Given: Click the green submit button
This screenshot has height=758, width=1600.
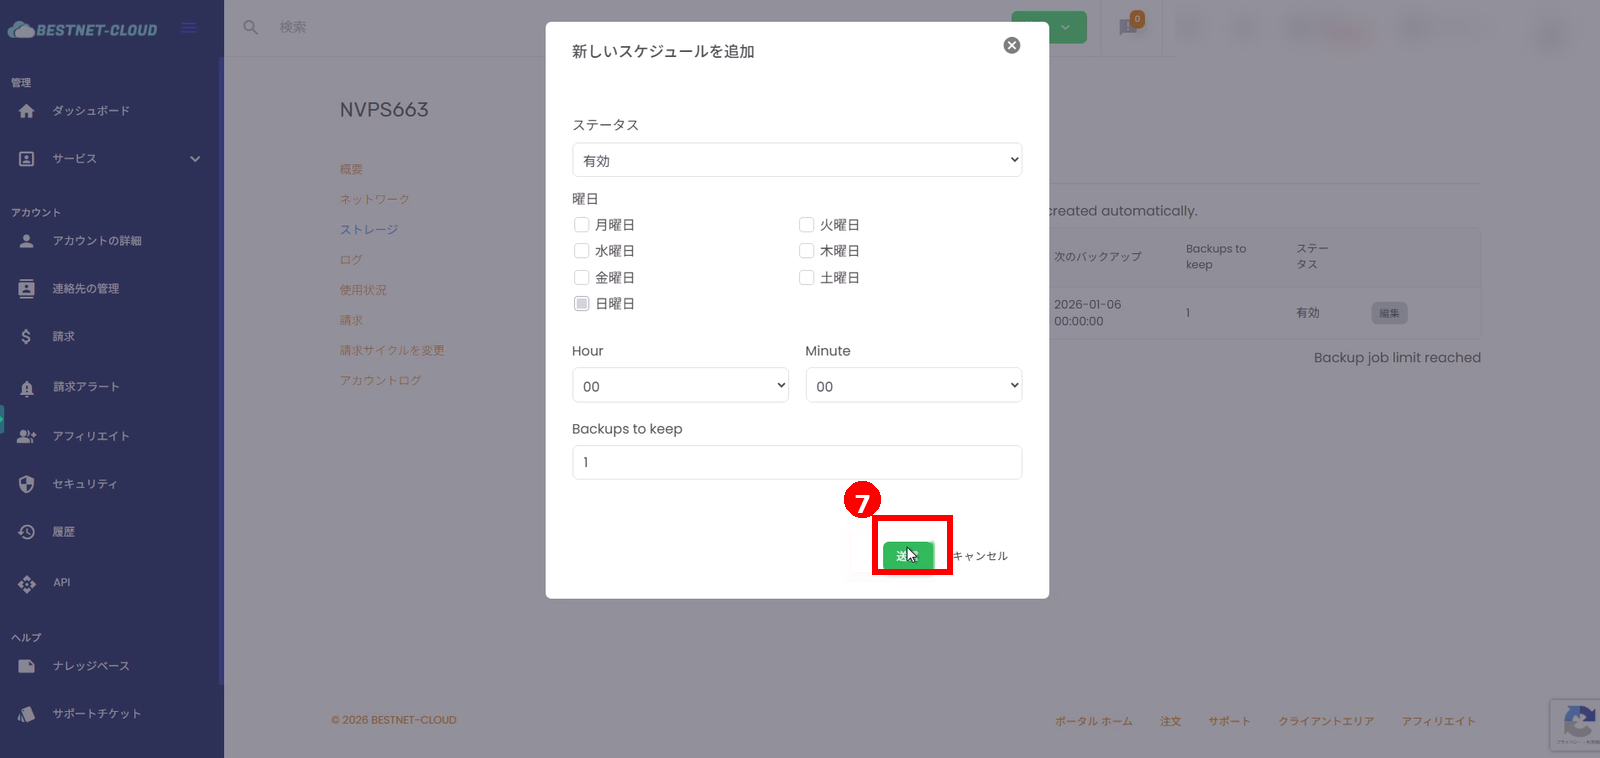Looking at the screenshot, I should pos(908,556).
